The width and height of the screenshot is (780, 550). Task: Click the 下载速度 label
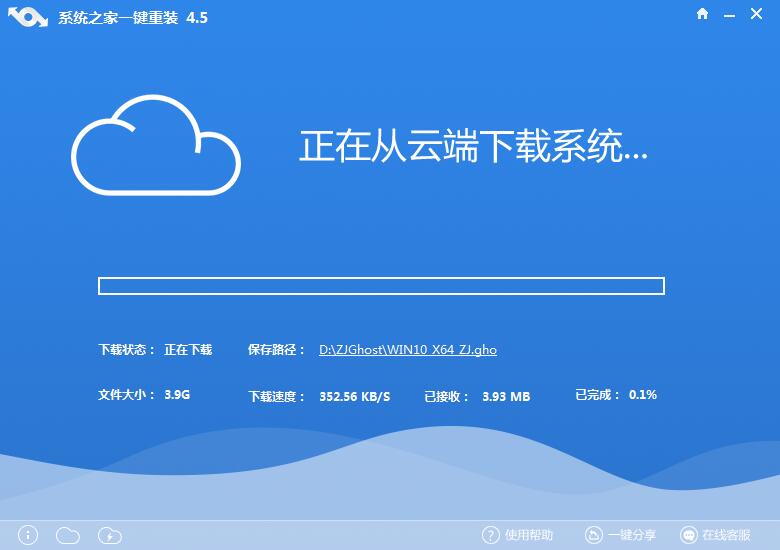[x=276, y=397]
